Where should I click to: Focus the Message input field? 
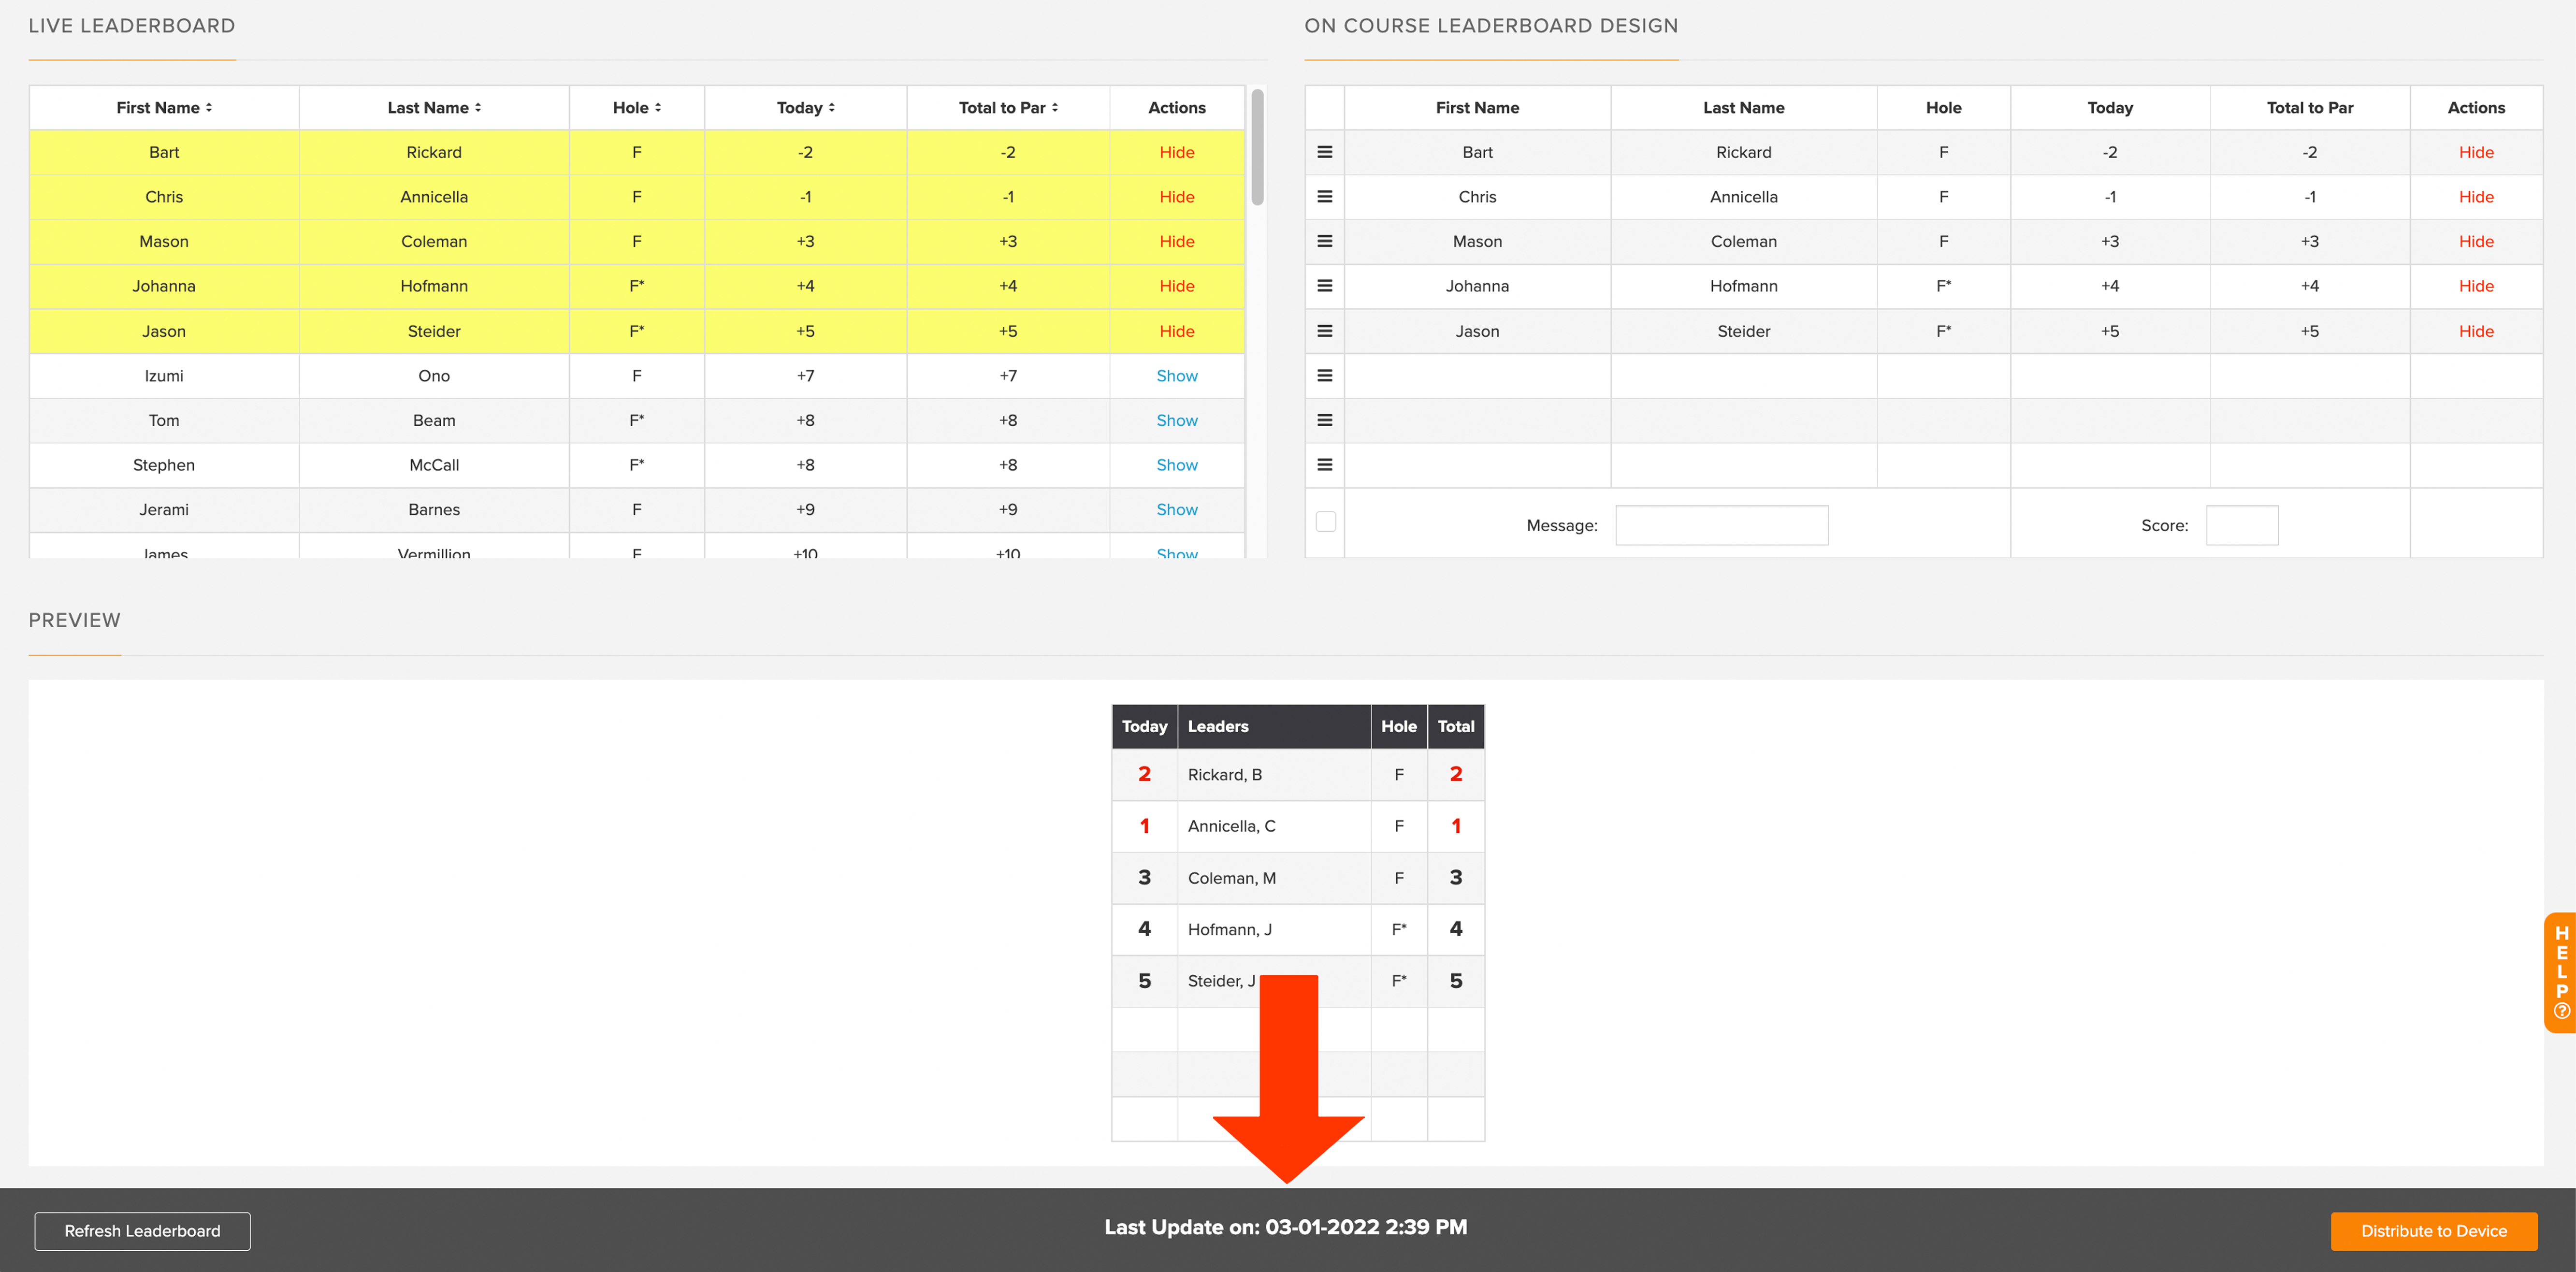click(x=1722, y=525)
